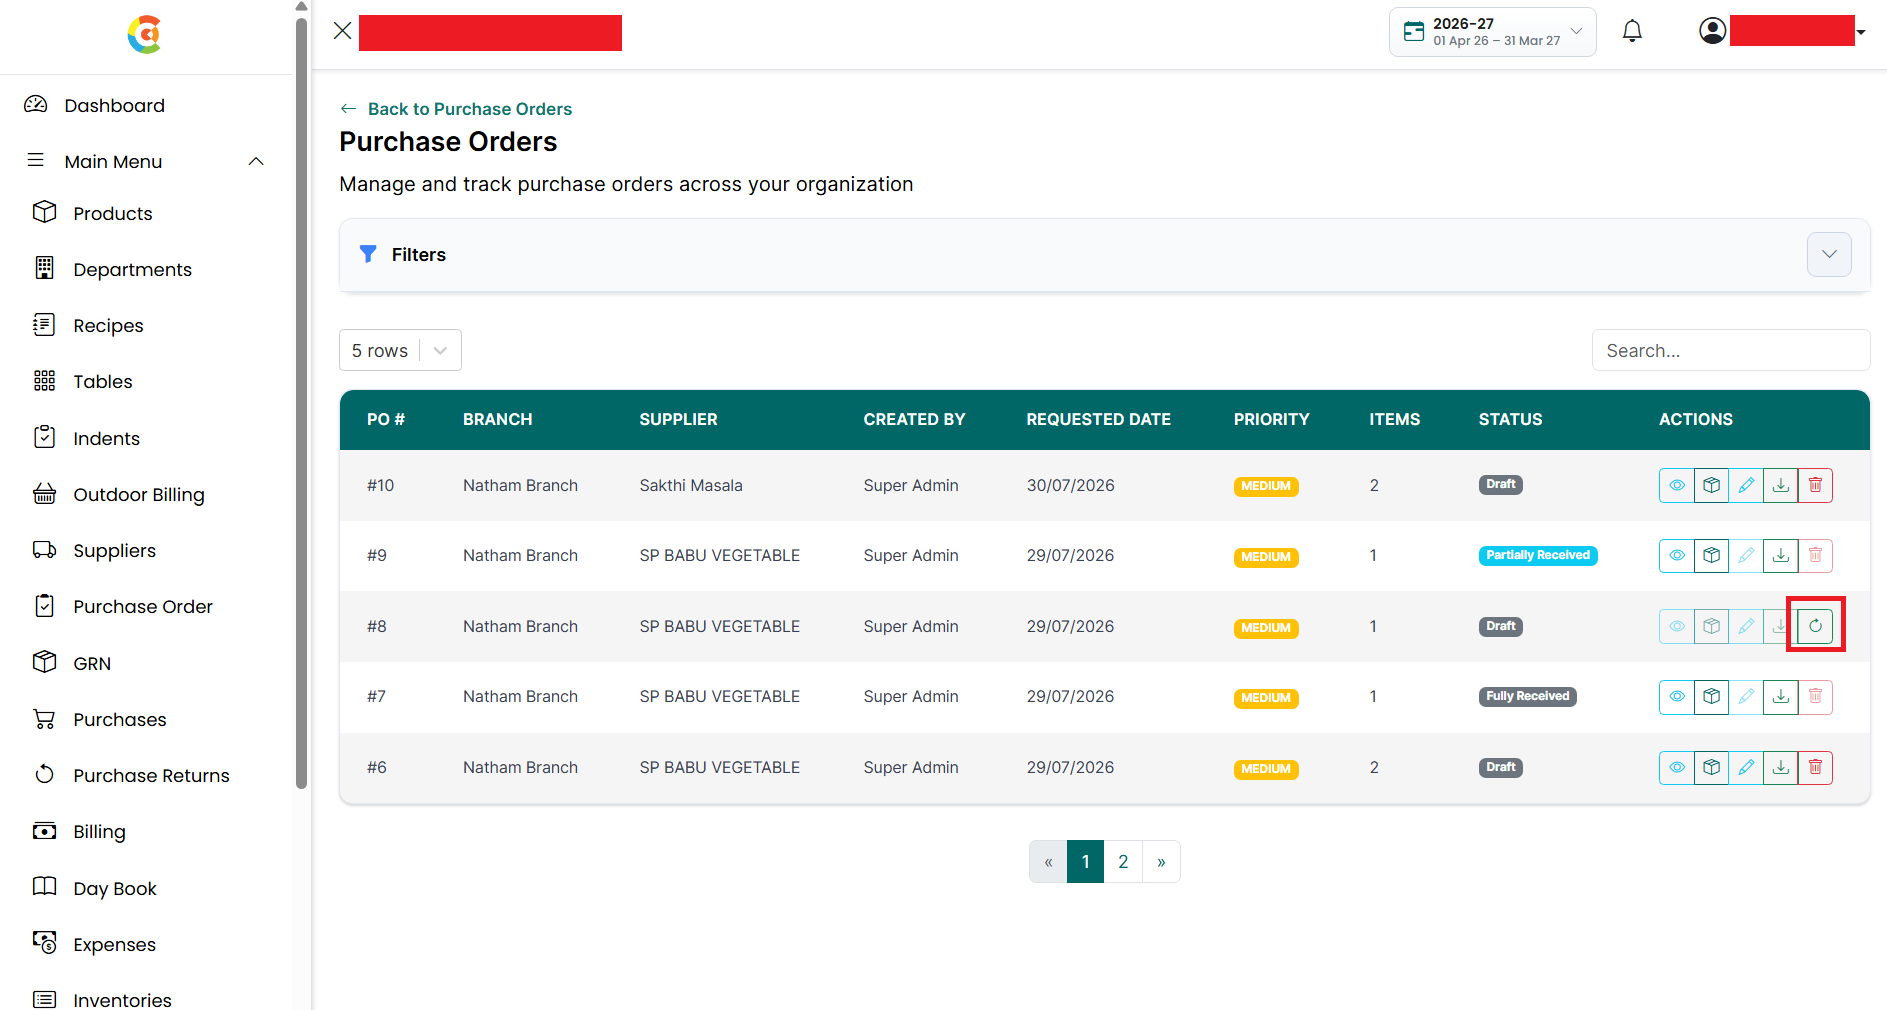Screen dimensions: 1887x1010
Task: Click Partially Received status badge
Action: click(1538, 555)
